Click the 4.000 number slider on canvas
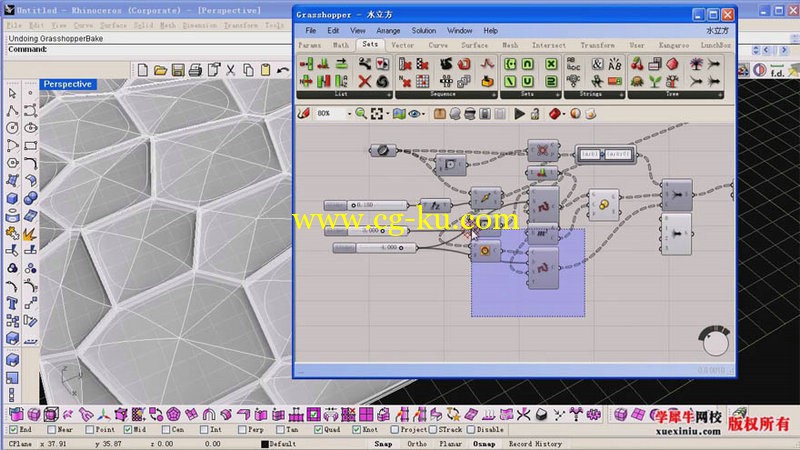Viewport: 800px width, 450px height. [x=375, y=247]
